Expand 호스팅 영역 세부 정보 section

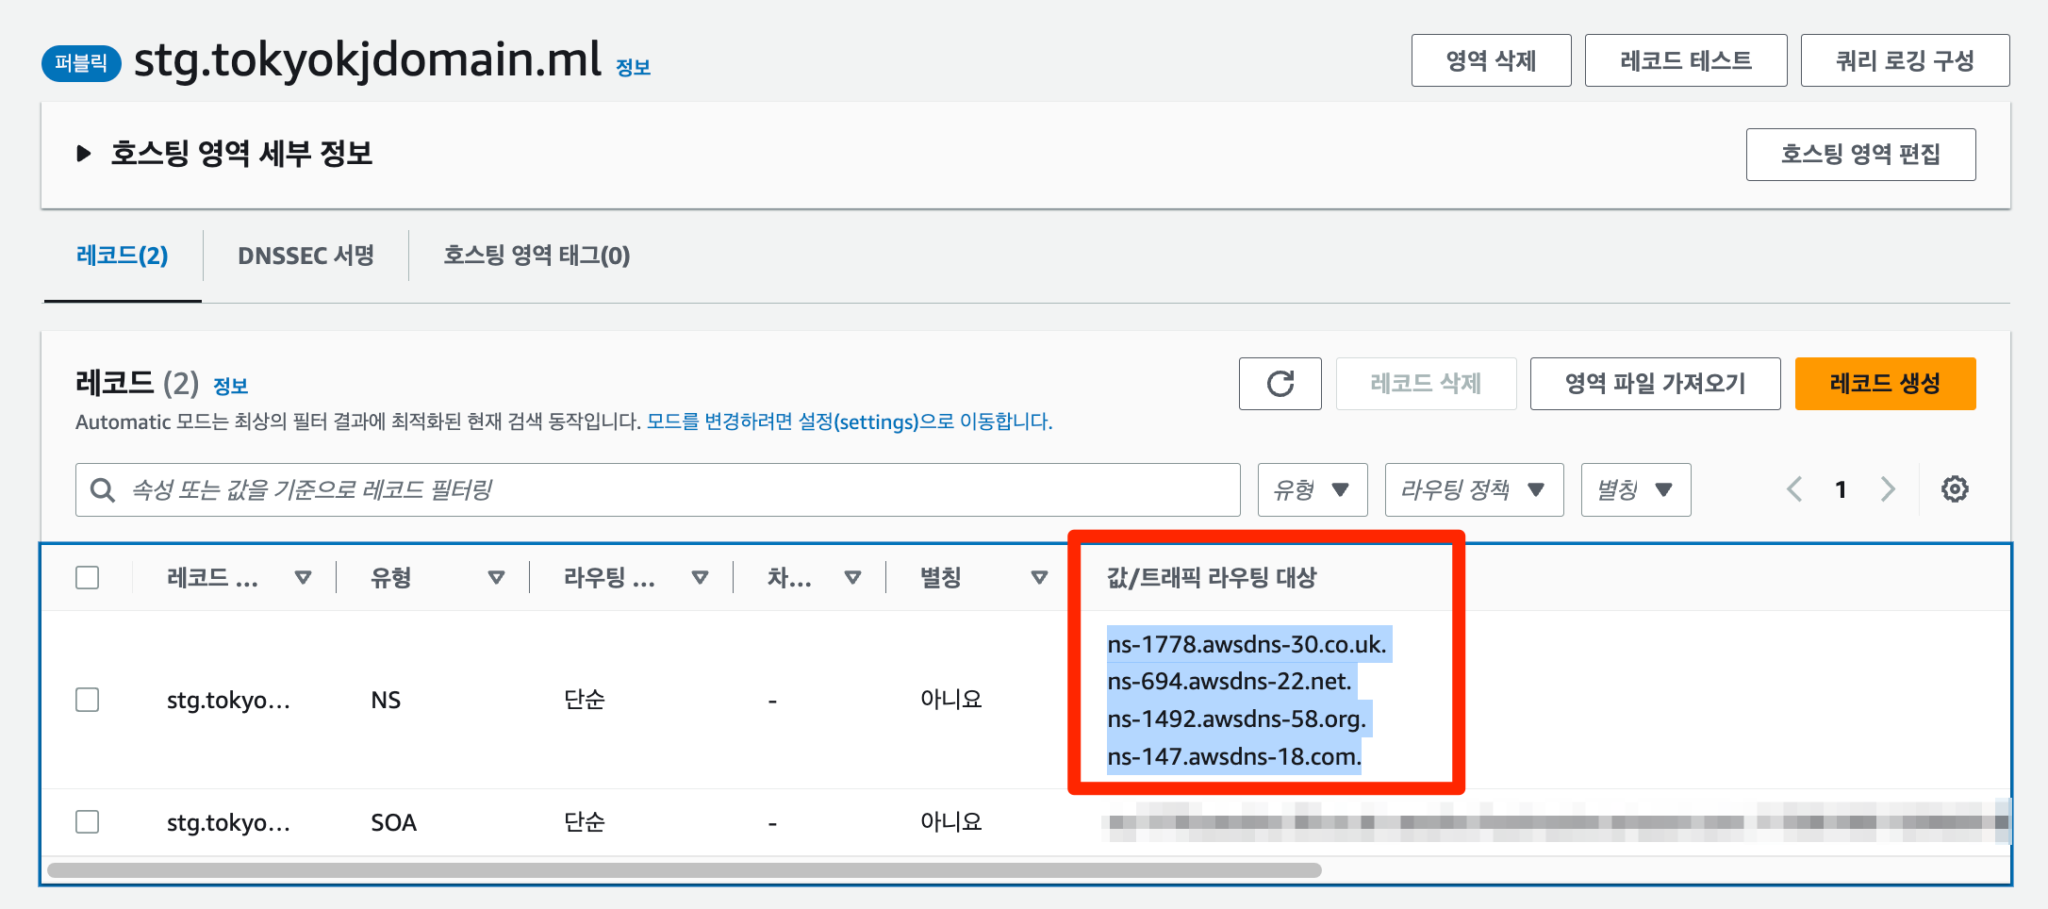(84, 154)
